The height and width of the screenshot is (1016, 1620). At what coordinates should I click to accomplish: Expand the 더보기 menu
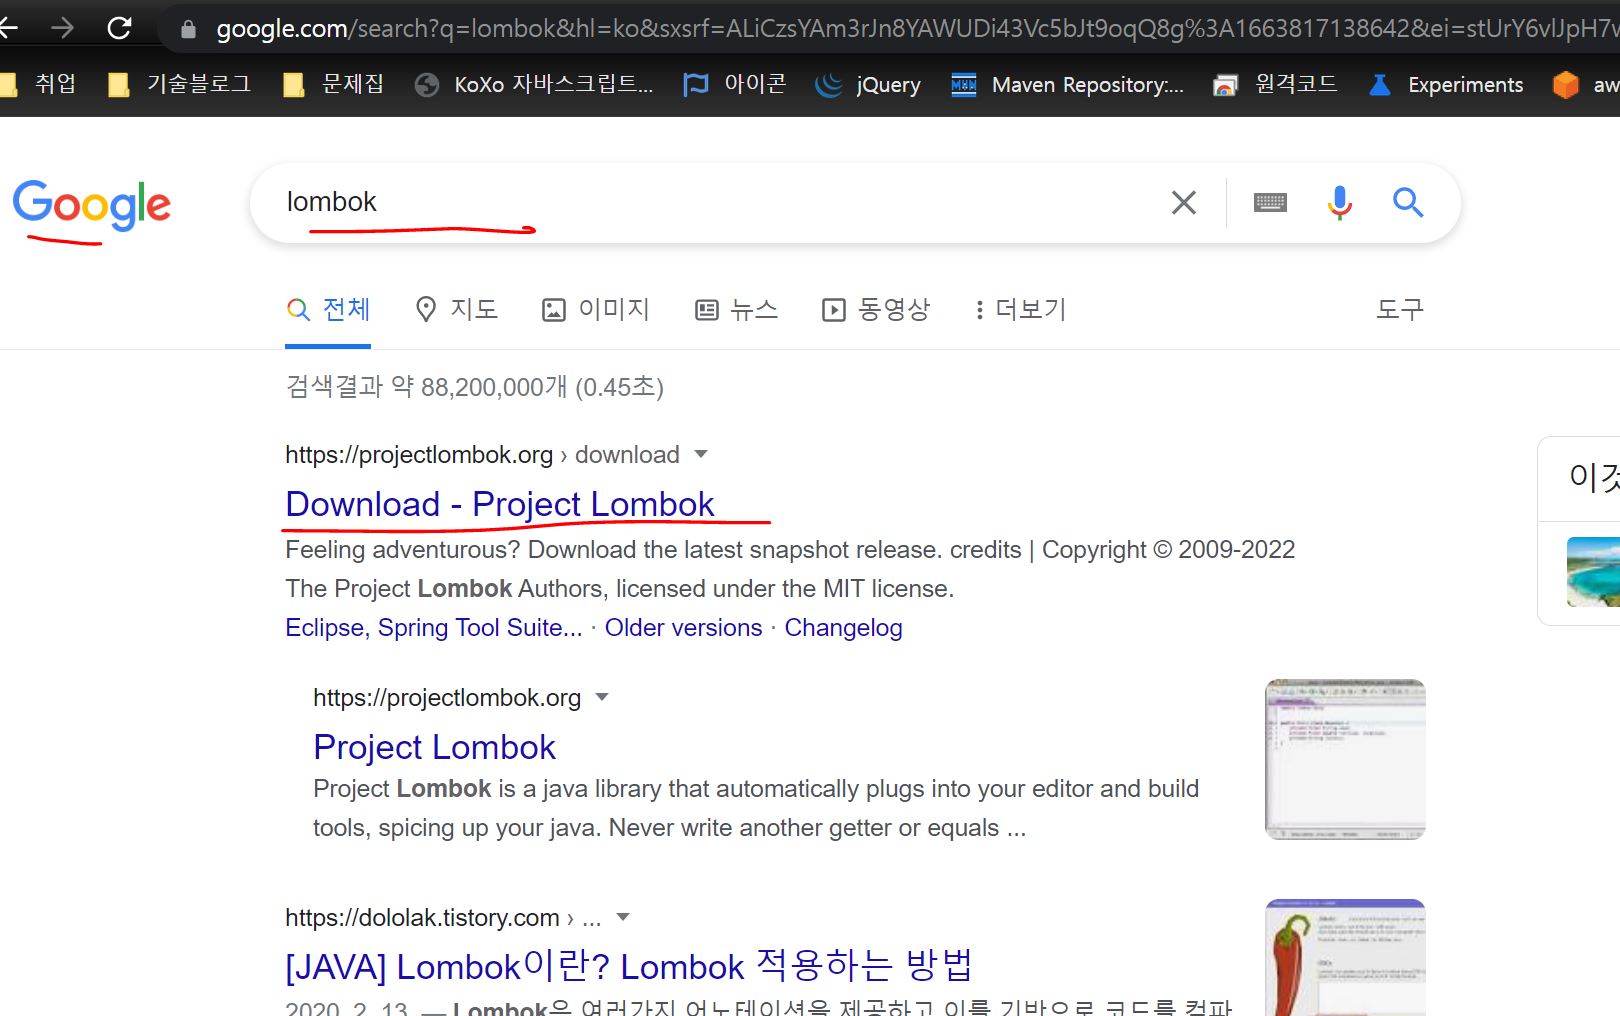point(1021,310)
